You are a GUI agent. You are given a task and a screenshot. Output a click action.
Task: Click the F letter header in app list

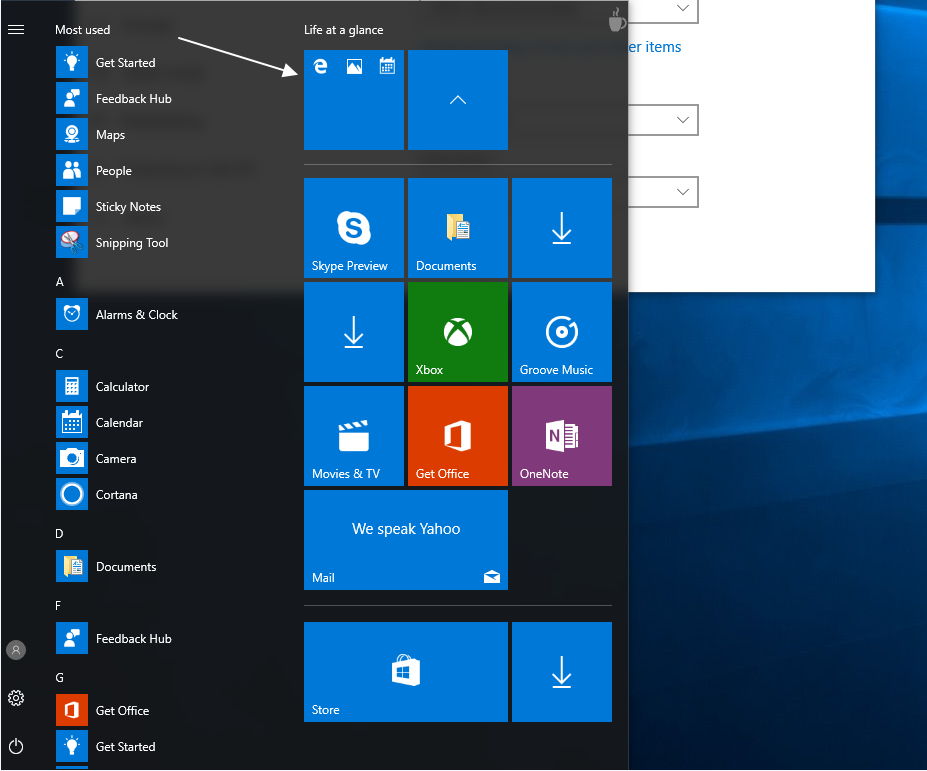pyautogui.click(x=58, y=605)
